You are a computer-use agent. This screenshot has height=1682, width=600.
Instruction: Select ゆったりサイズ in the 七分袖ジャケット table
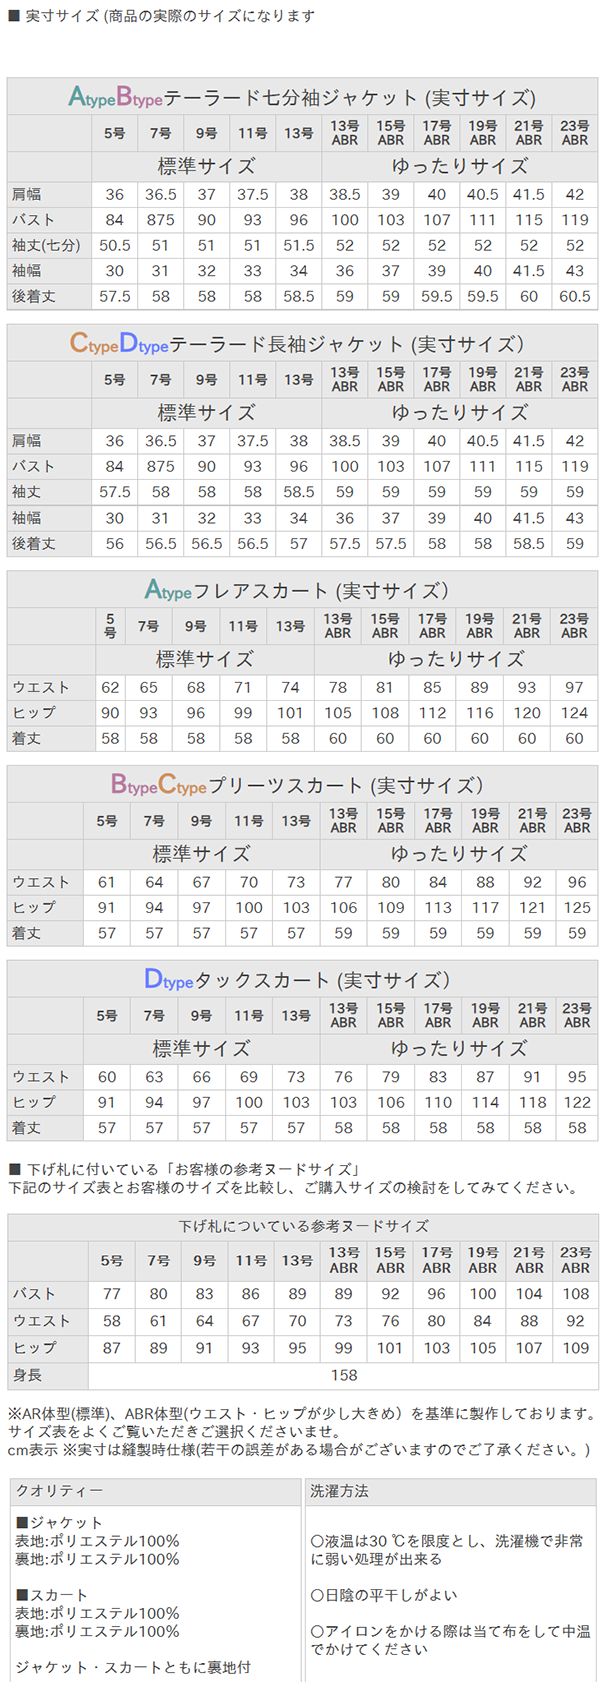[460, 166]
